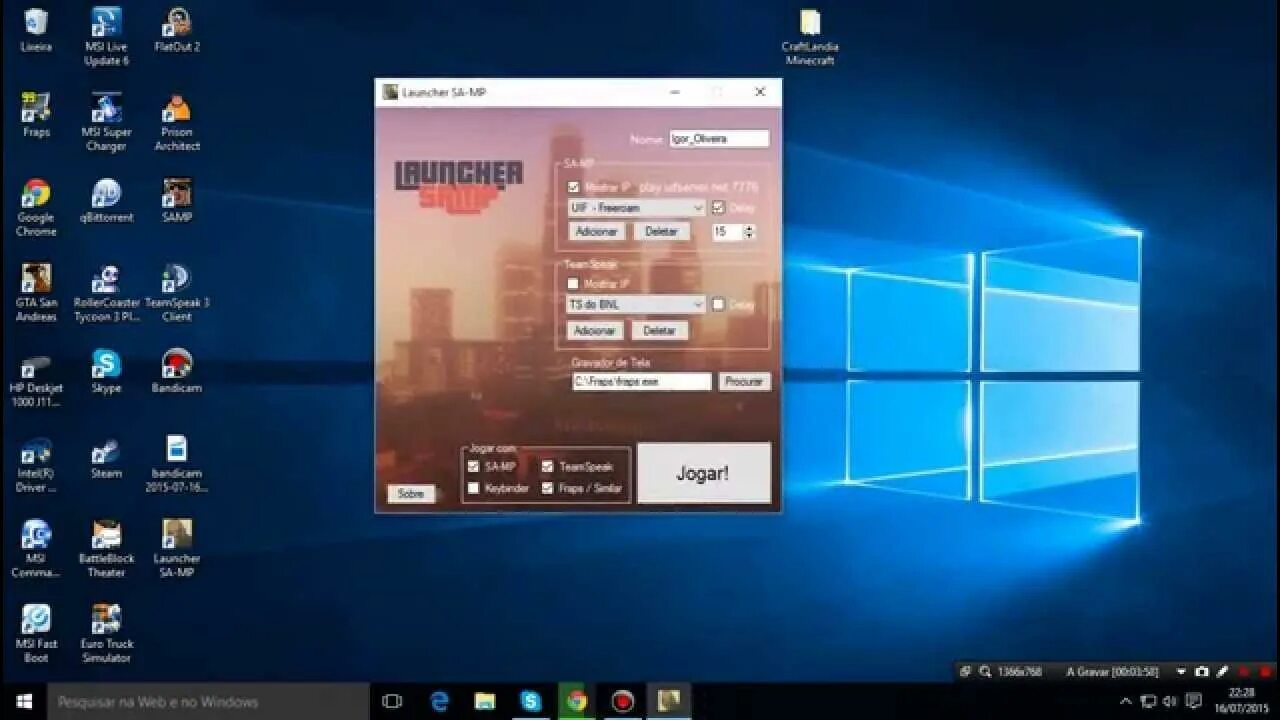Click Adicionar in the SA-MP group
This screenshot has height=720, width=1280.
click(x=597, y=231)
